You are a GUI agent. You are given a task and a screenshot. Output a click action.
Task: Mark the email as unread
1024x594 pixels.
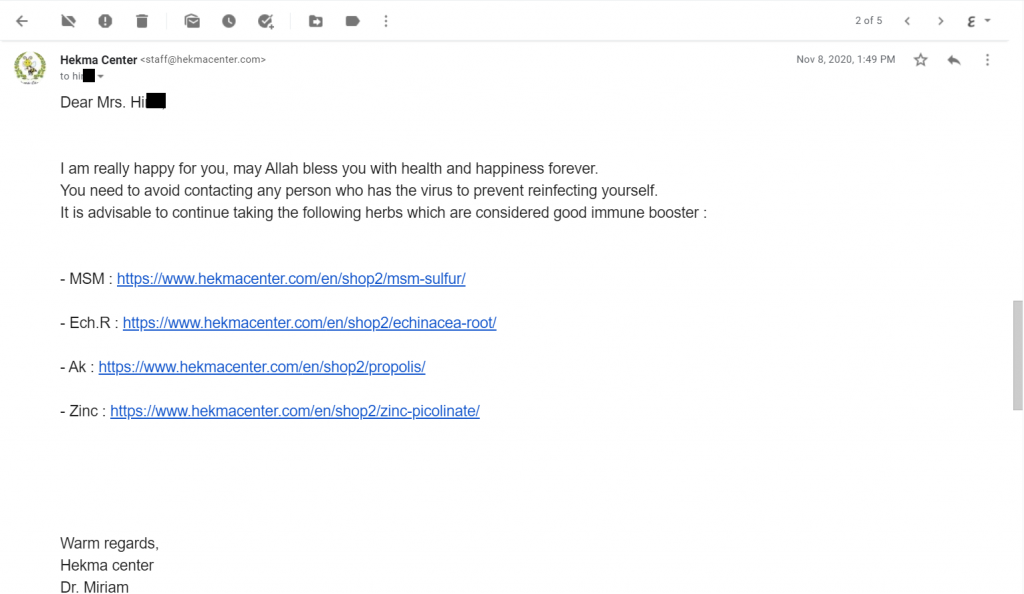pyautogui.click(x=192, y=21)
